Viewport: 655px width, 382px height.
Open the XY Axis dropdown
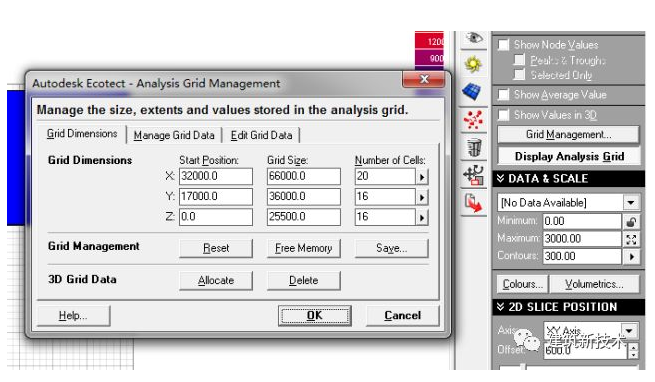(x=629, y=331)
